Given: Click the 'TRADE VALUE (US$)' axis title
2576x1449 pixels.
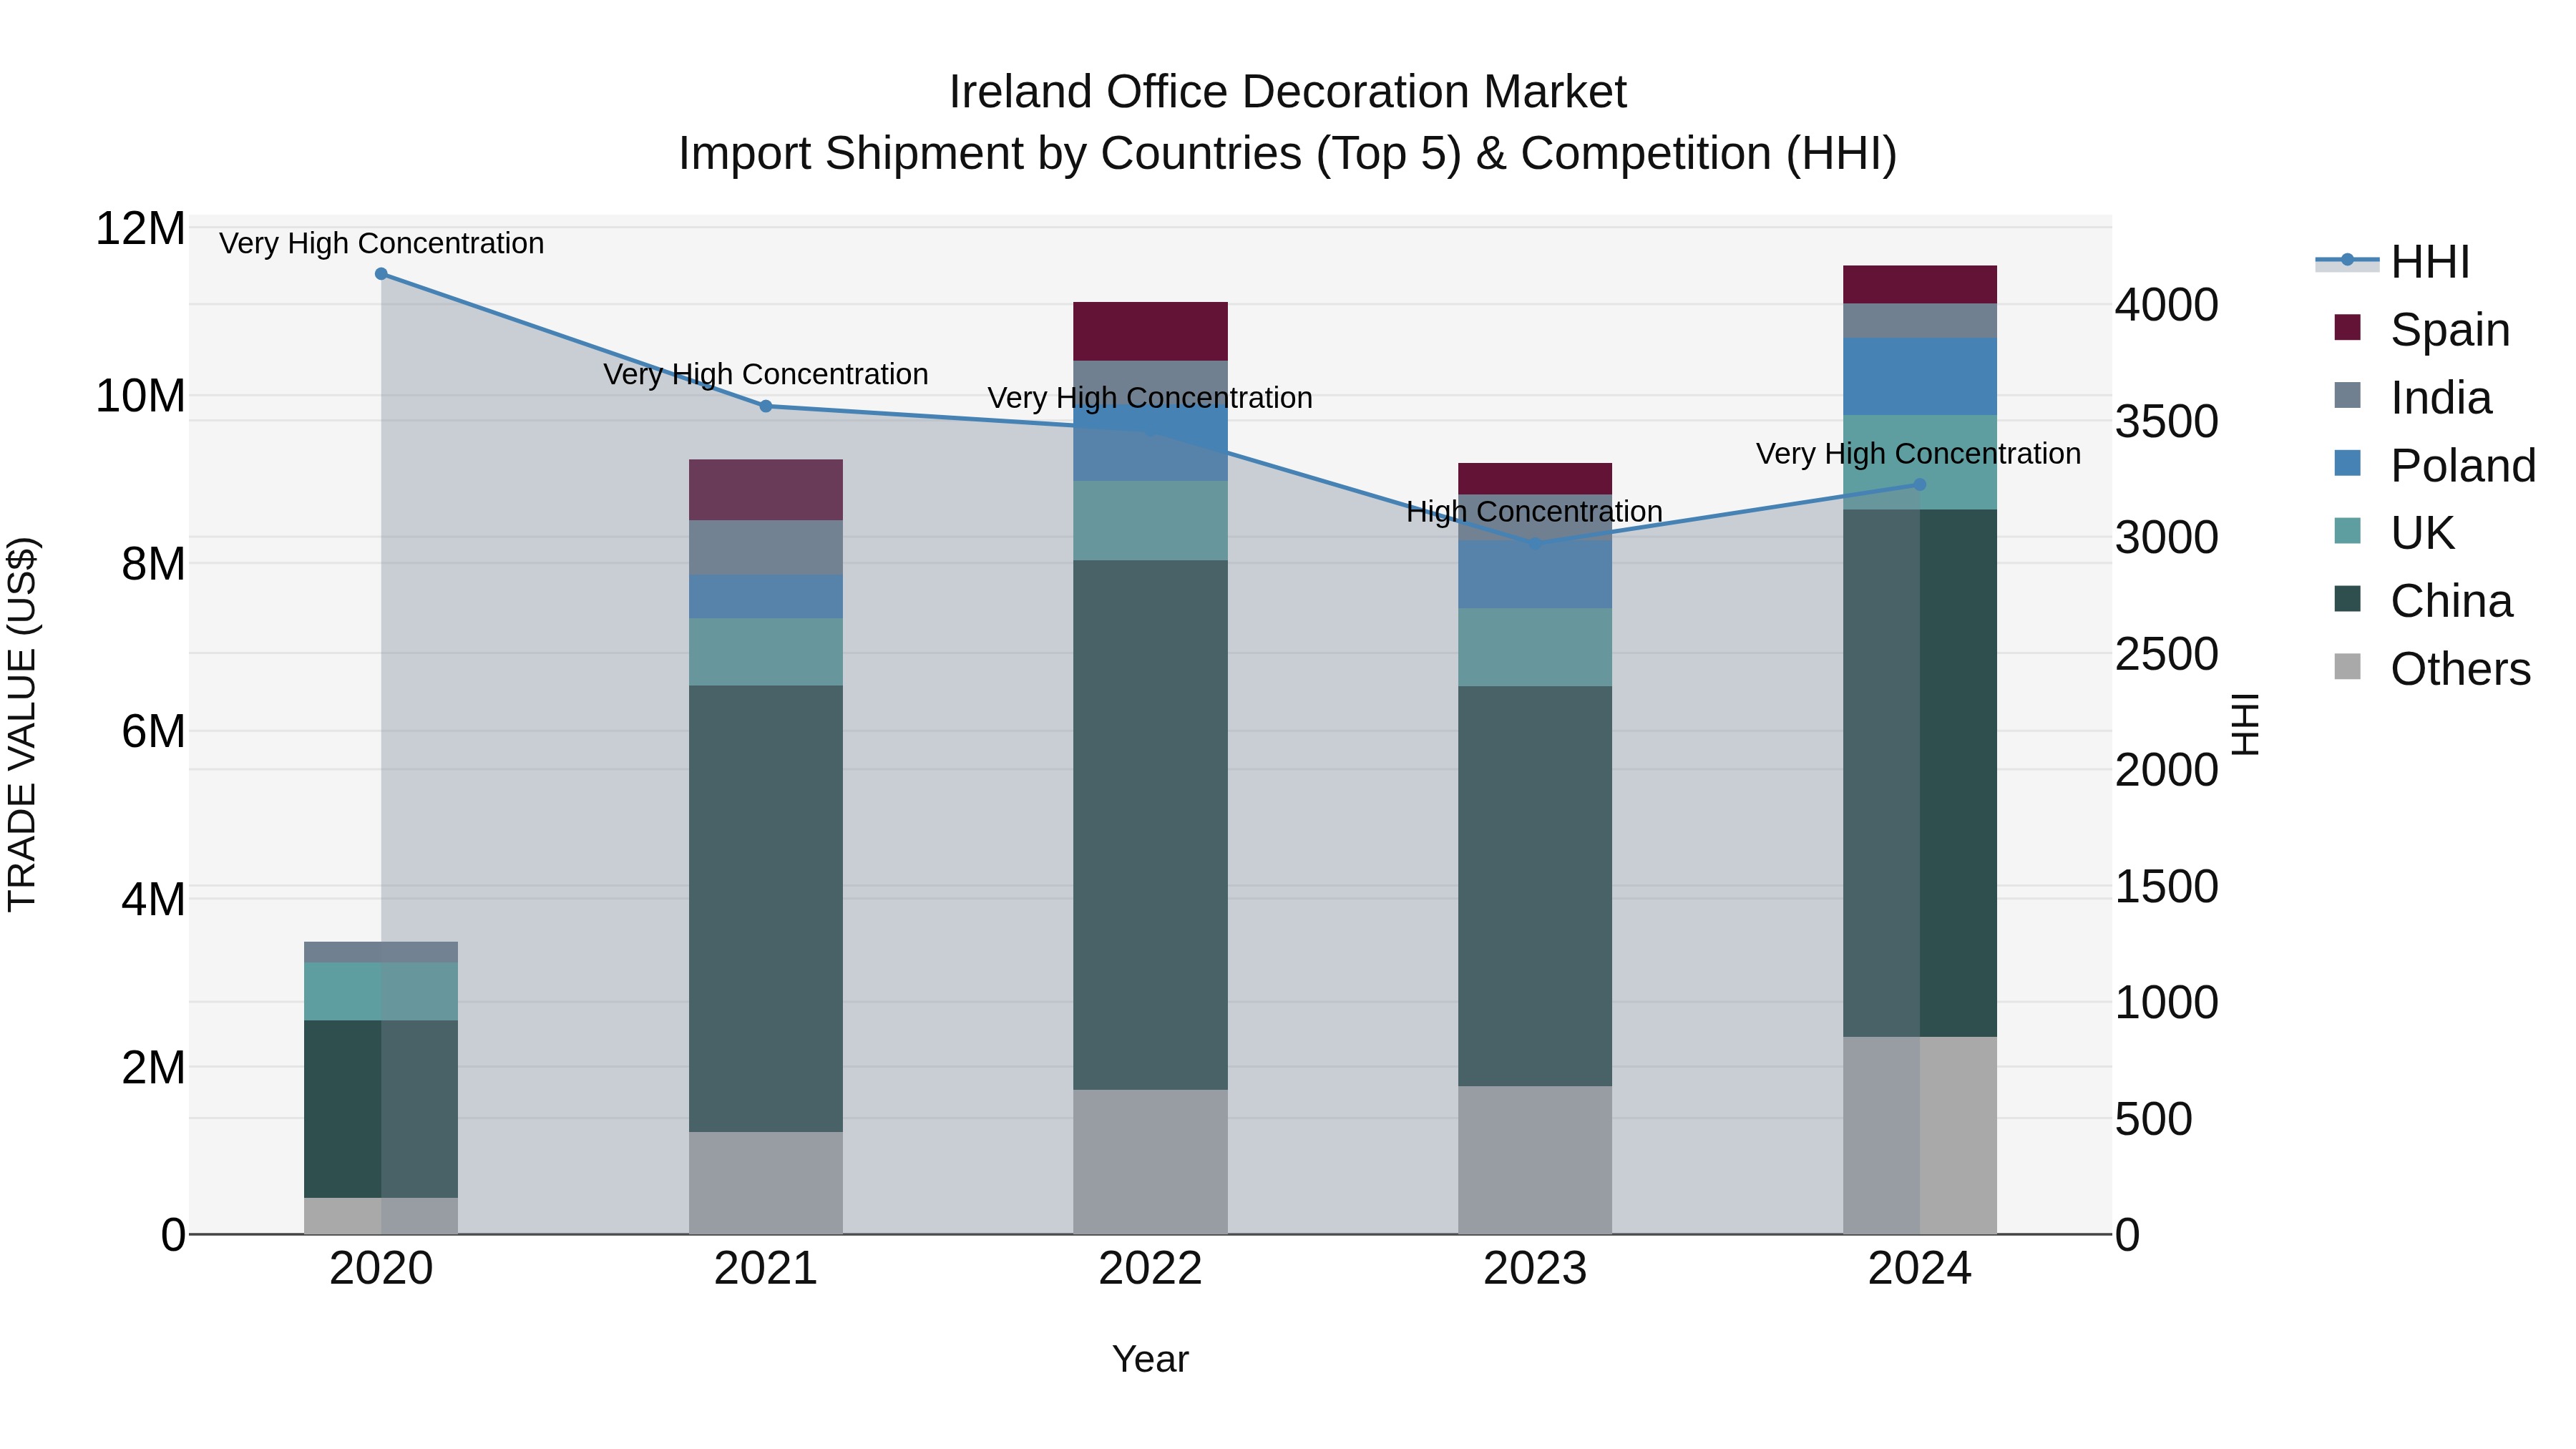Looking at the screenshot, I should (22, 724).
